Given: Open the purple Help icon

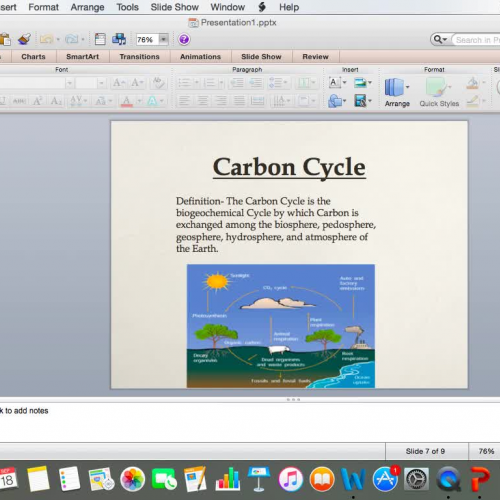Looking at the screenshot, I should 184,39.
